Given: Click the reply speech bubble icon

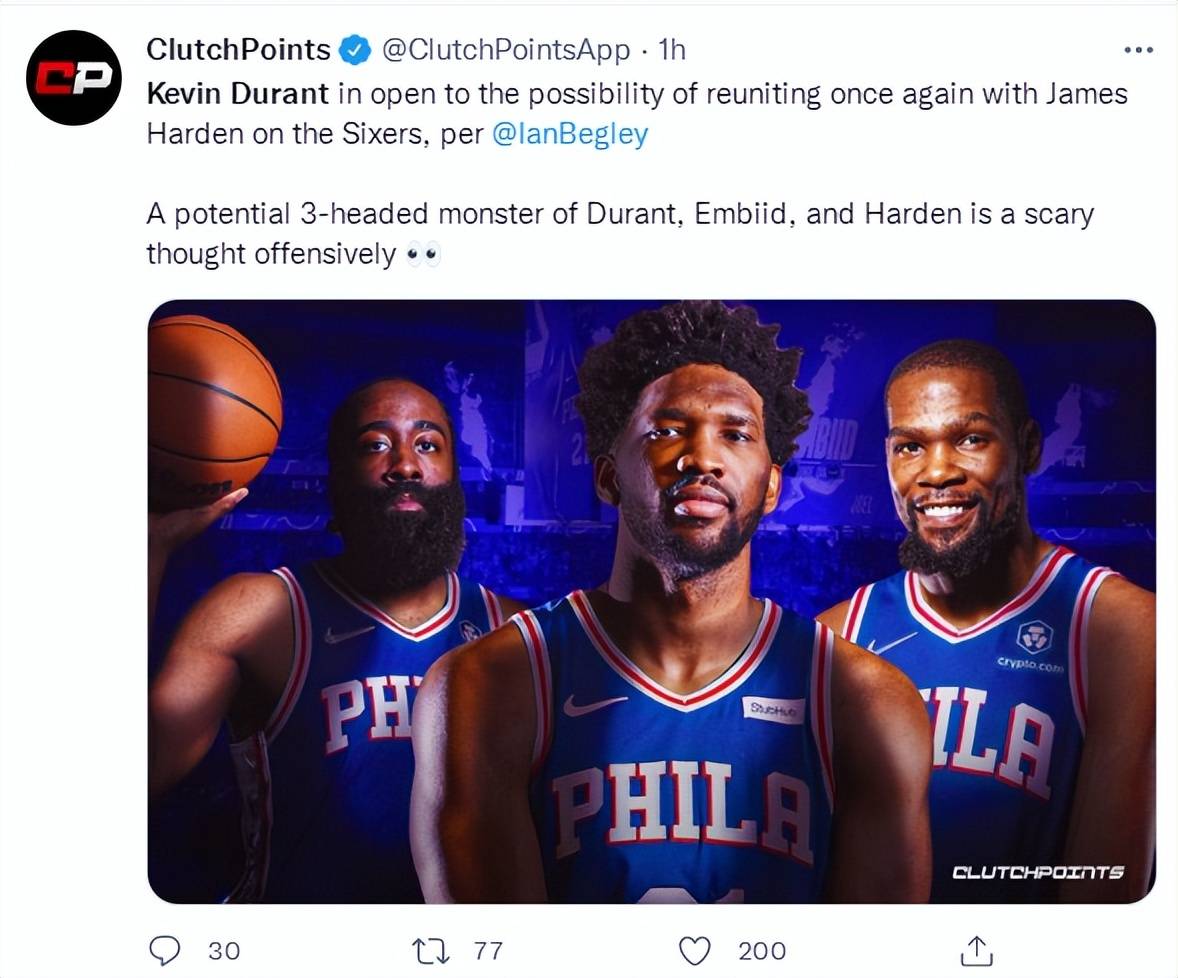Looking at the screenshot, I should [x=165, y=950].
